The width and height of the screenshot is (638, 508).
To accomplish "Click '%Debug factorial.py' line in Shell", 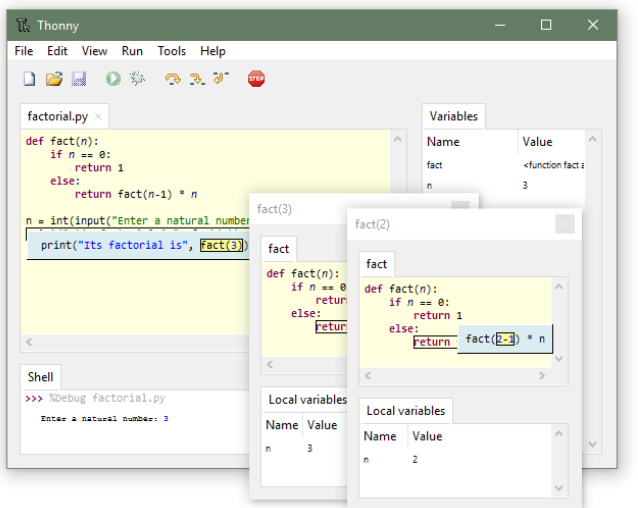I will [107, 398].
